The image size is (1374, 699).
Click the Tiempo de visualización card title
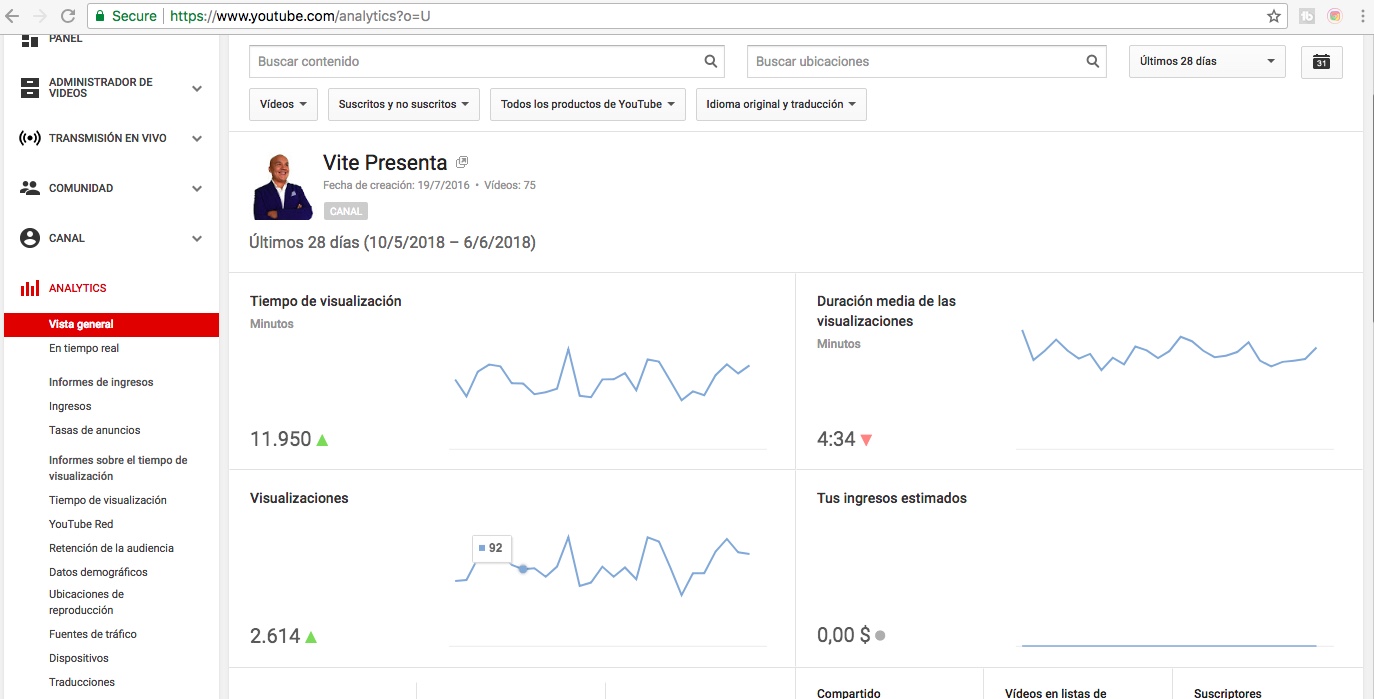coord(326,301)
